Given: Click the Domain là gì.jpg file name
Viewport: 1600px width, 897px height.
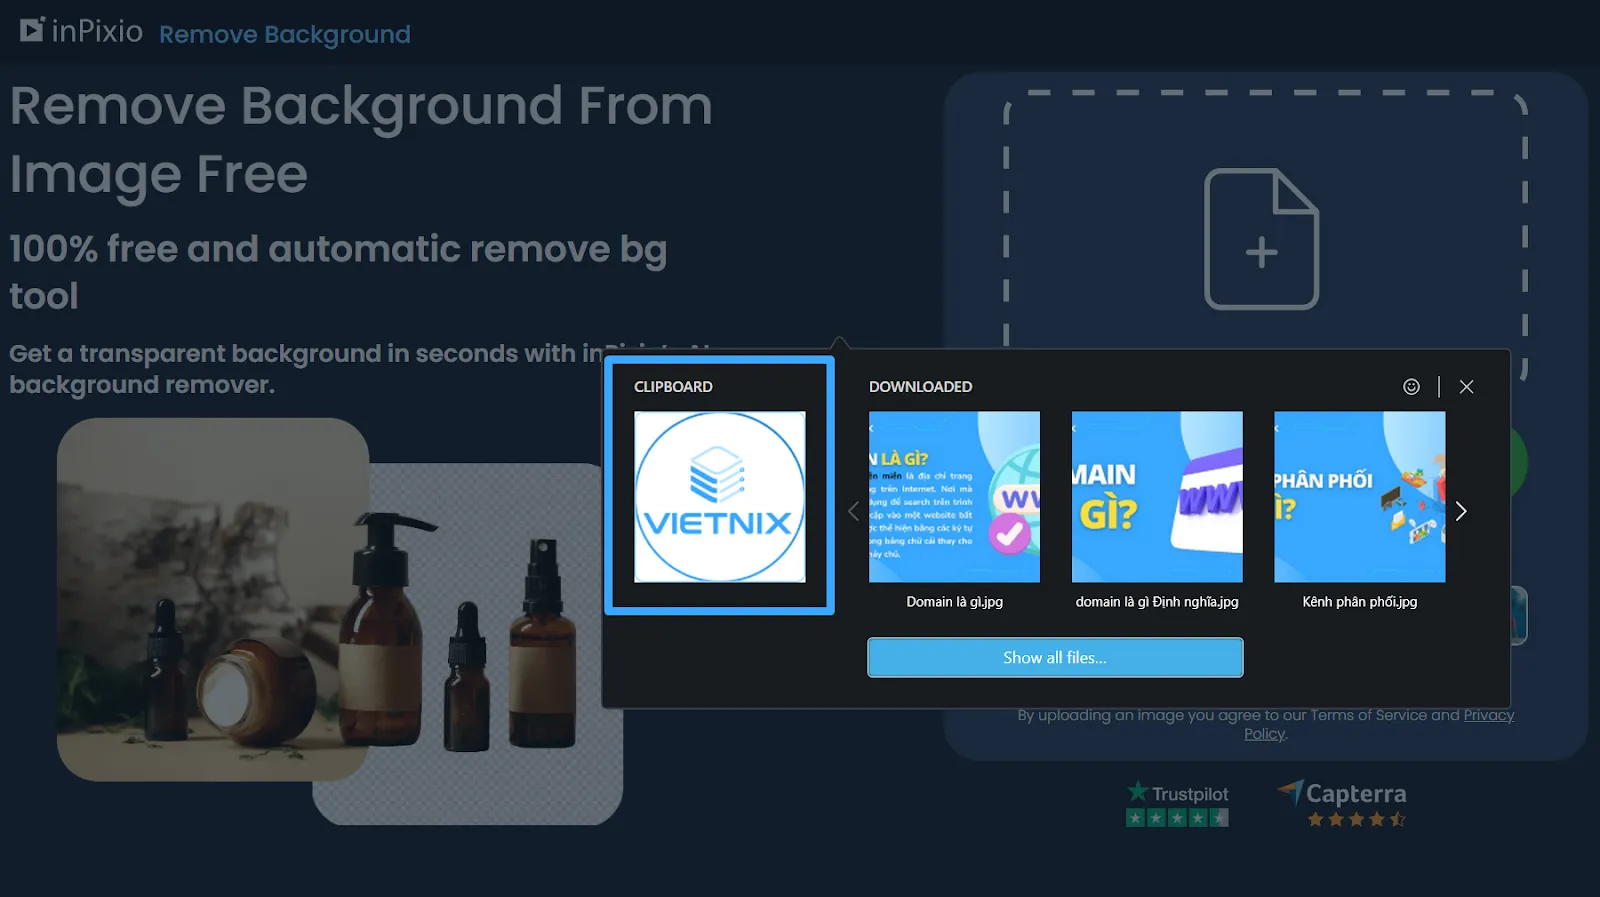Looking at the screenshot, I should 954,602.
